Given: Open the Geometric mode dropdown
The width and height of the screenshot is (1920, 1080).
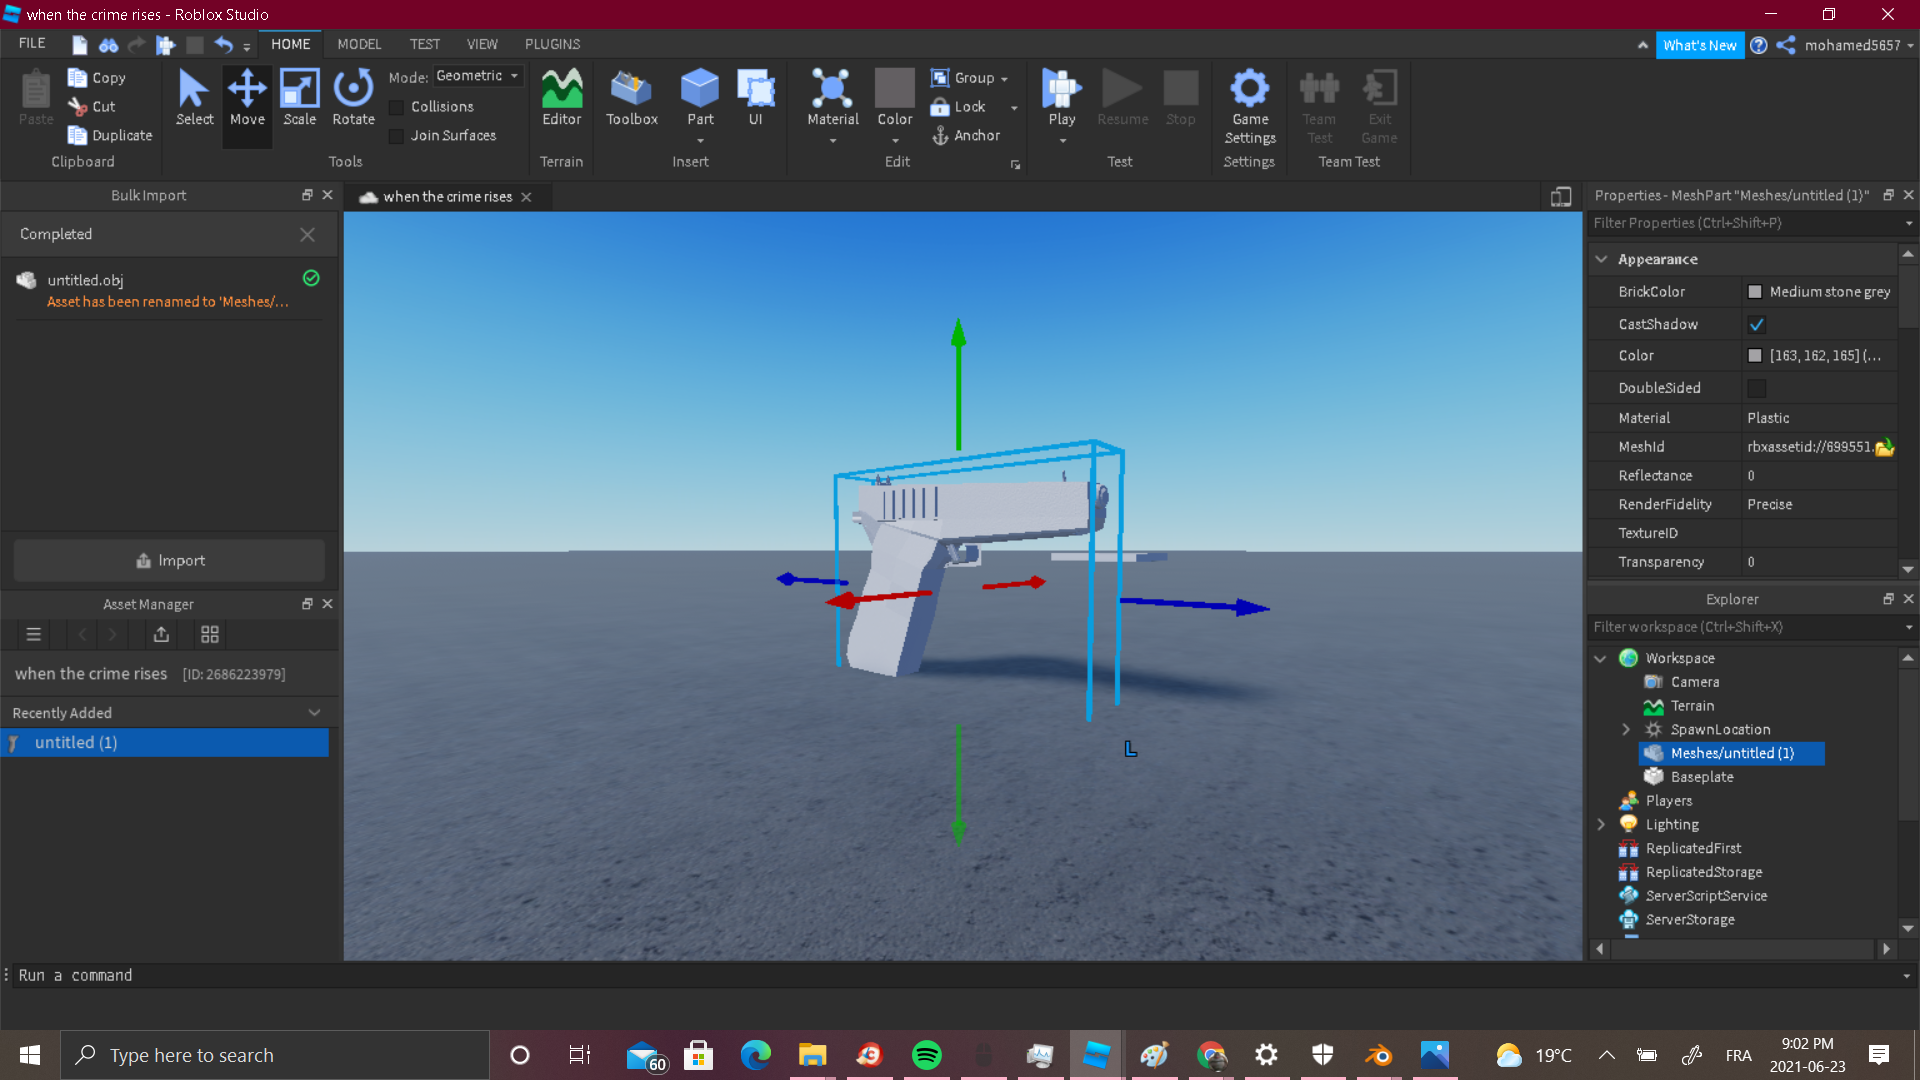Looking at the screenshot, I should (478, 76).
